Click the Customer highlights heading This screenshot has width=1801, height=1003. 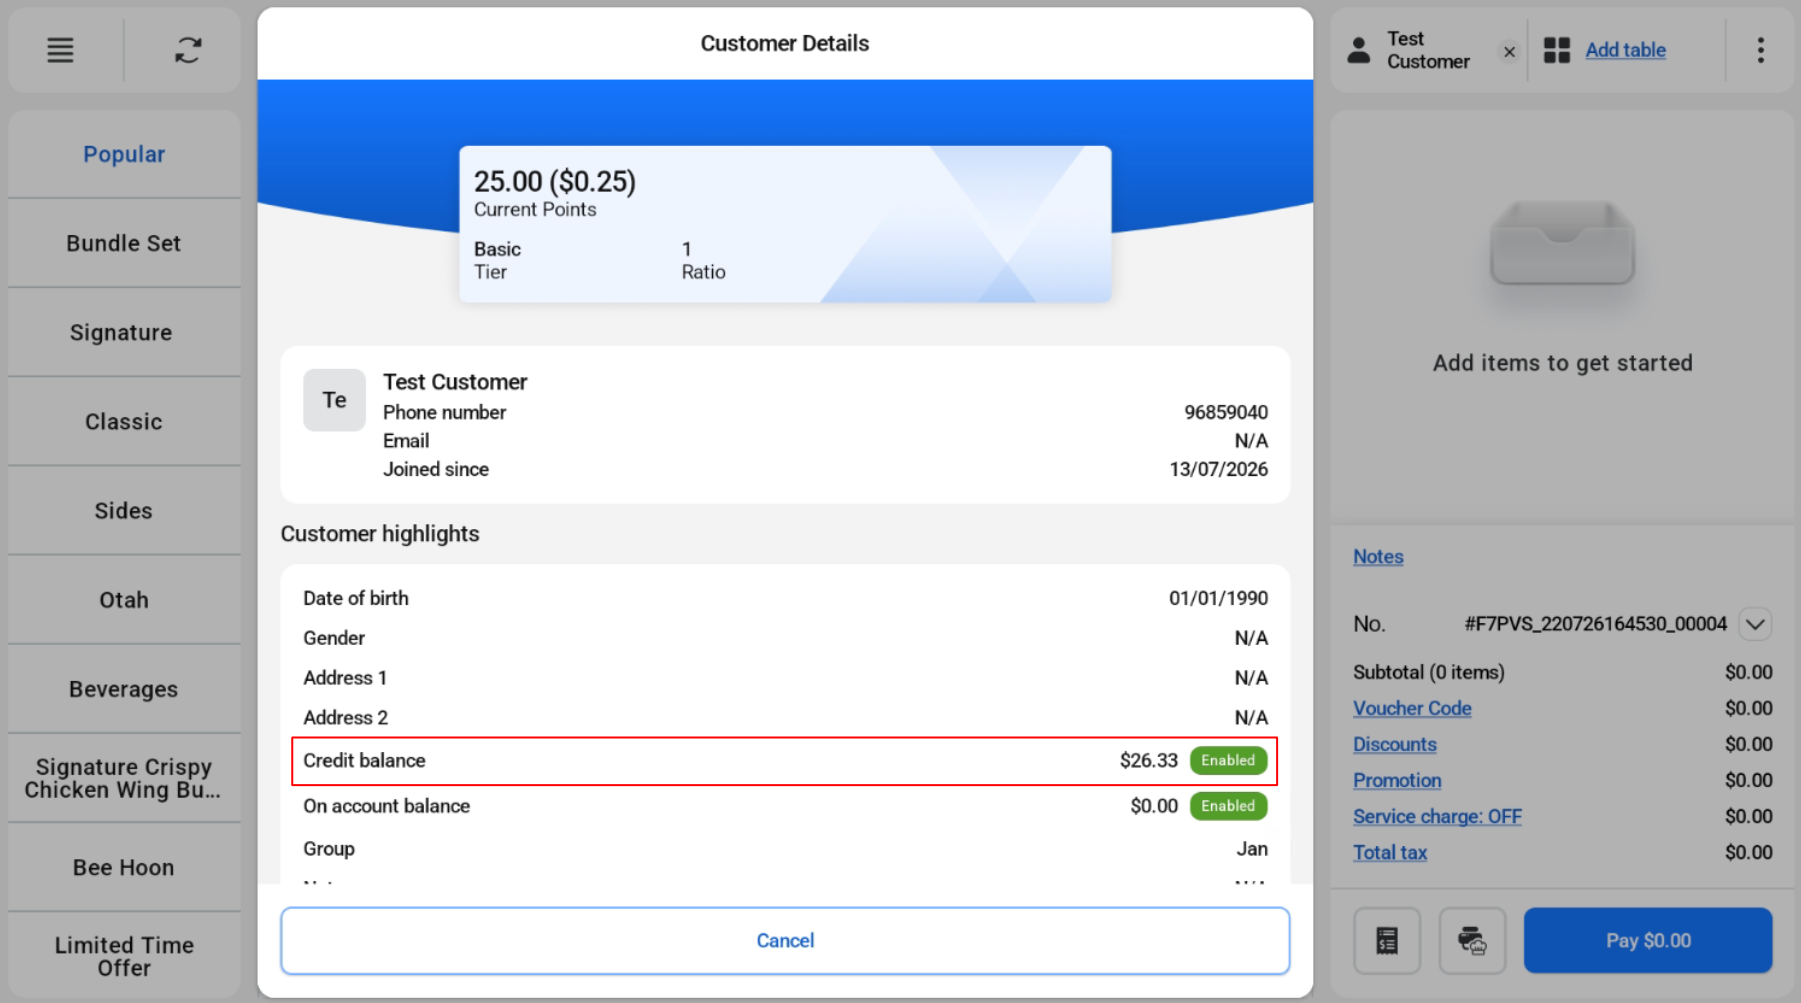click(x=380, y=534)
